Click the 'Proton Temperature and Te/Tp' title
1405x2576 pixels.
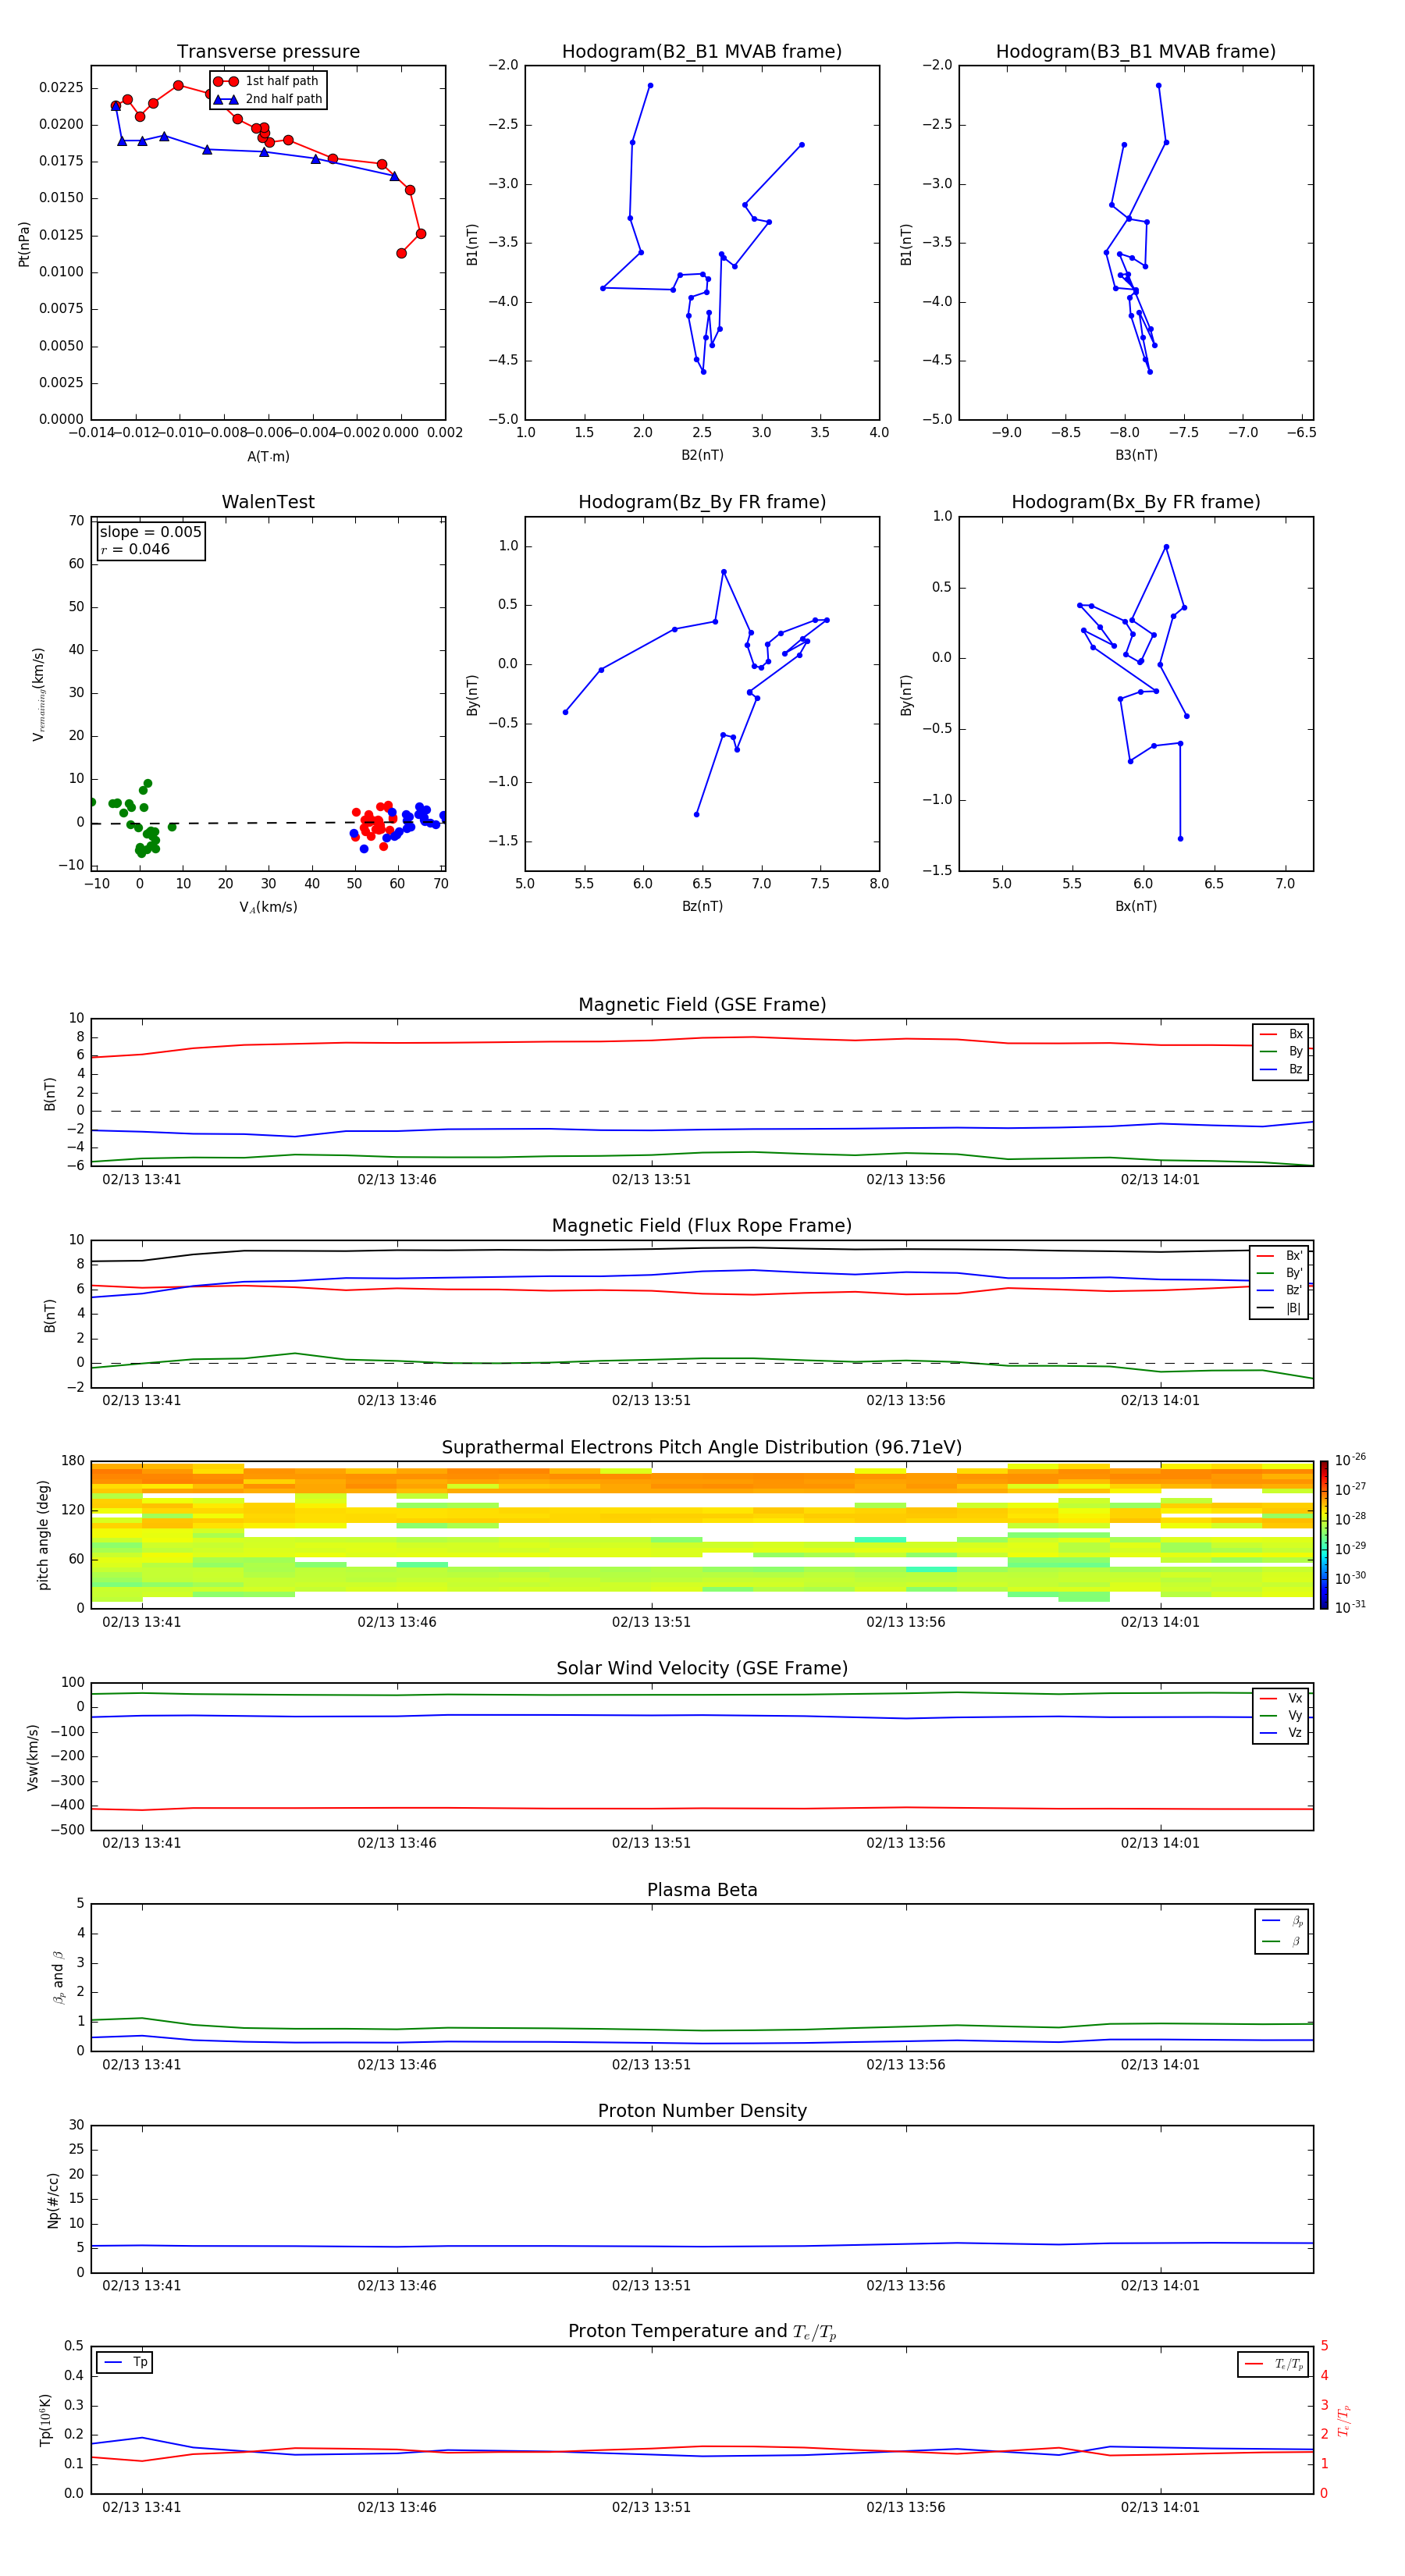point(702,2332)
